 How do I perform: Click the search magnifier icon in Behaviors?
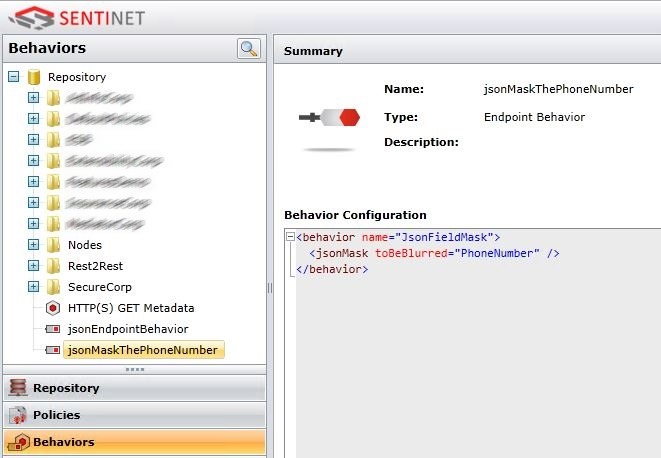point(248,48)
